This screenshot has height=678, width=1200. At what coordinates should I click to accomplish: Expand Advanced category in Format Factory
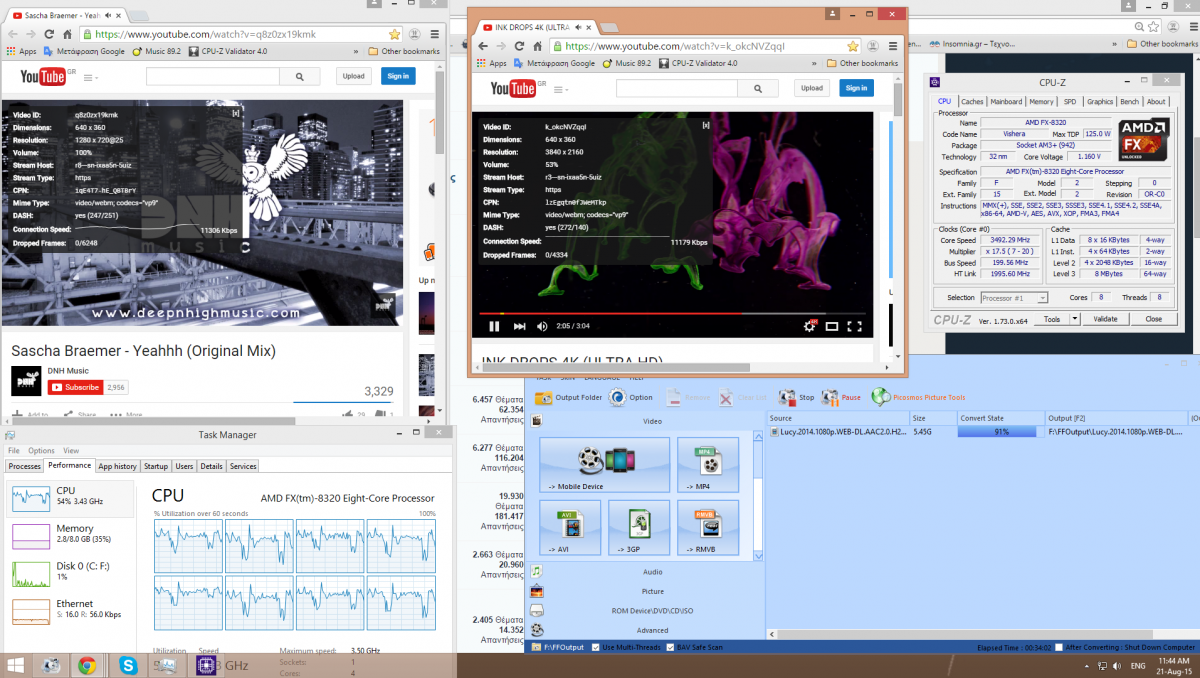652,630
